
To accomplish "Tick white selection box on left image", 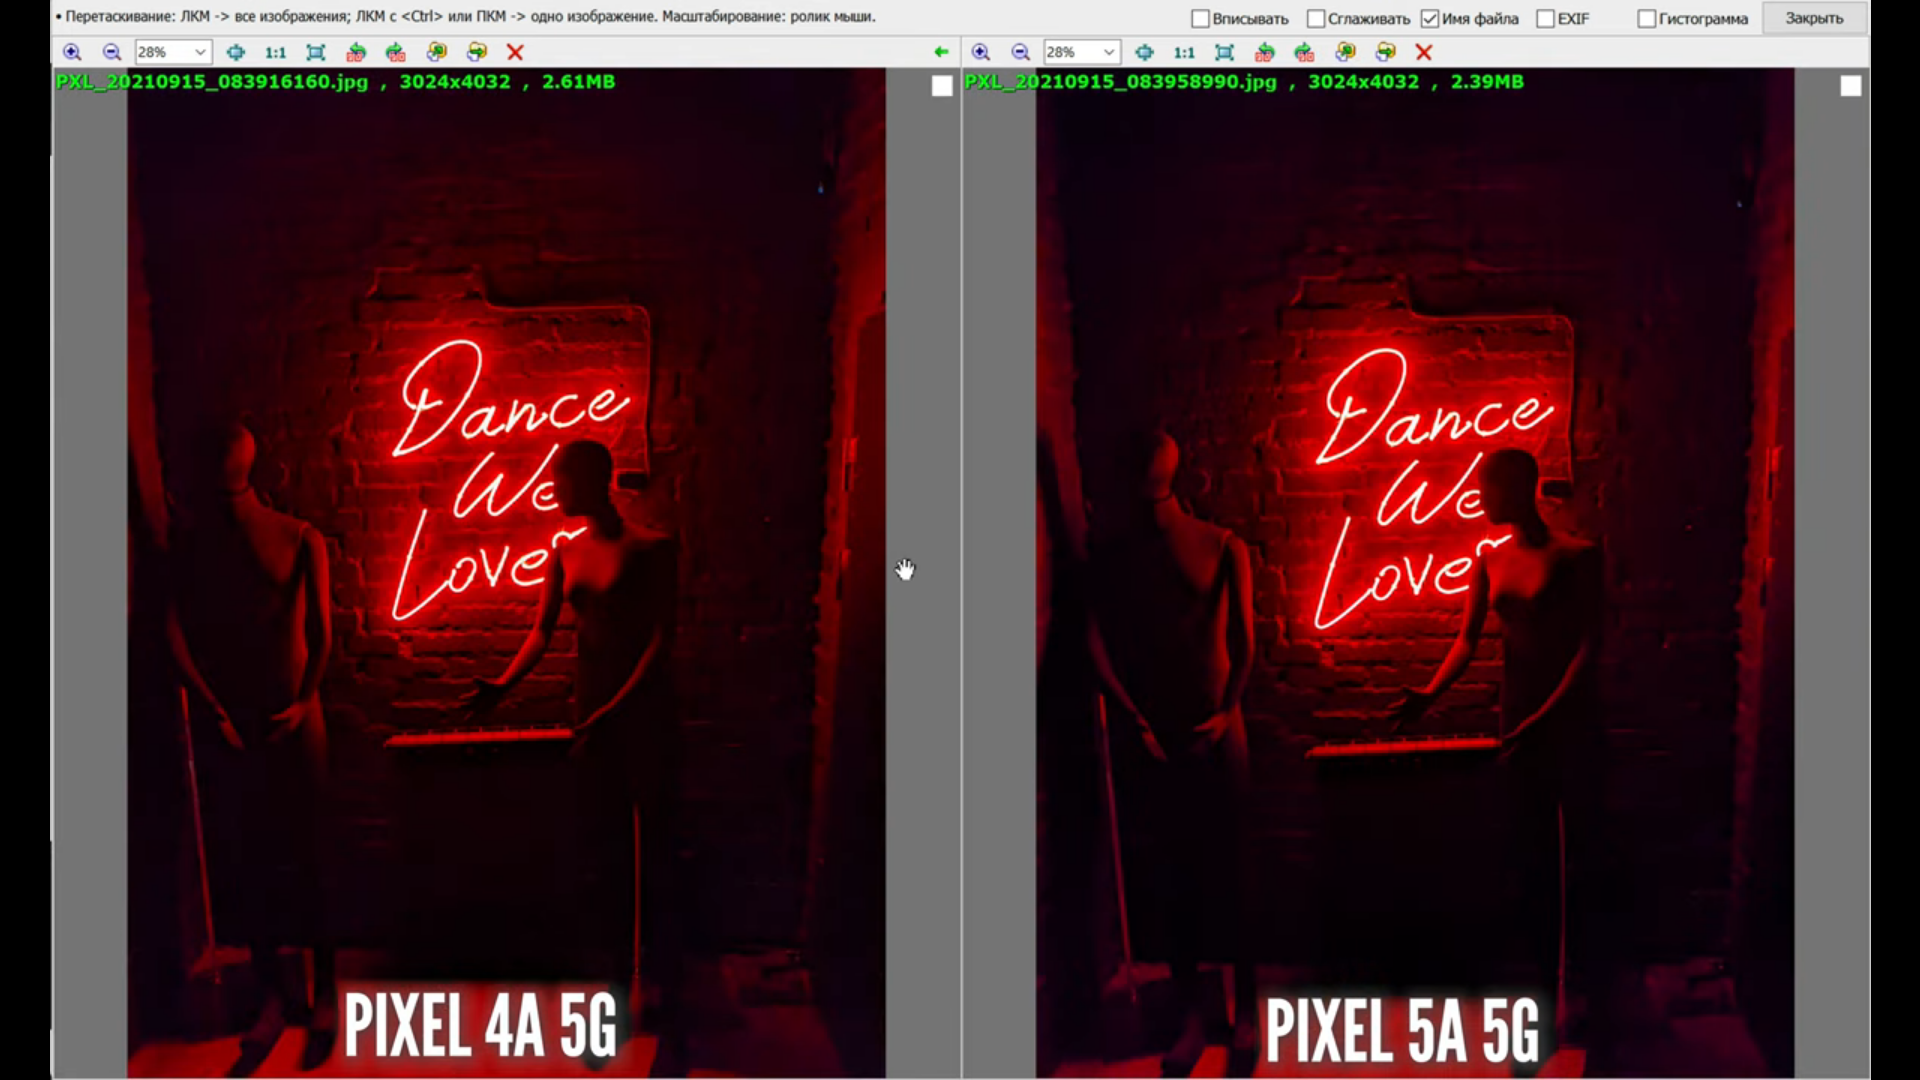I will point(941,86).
